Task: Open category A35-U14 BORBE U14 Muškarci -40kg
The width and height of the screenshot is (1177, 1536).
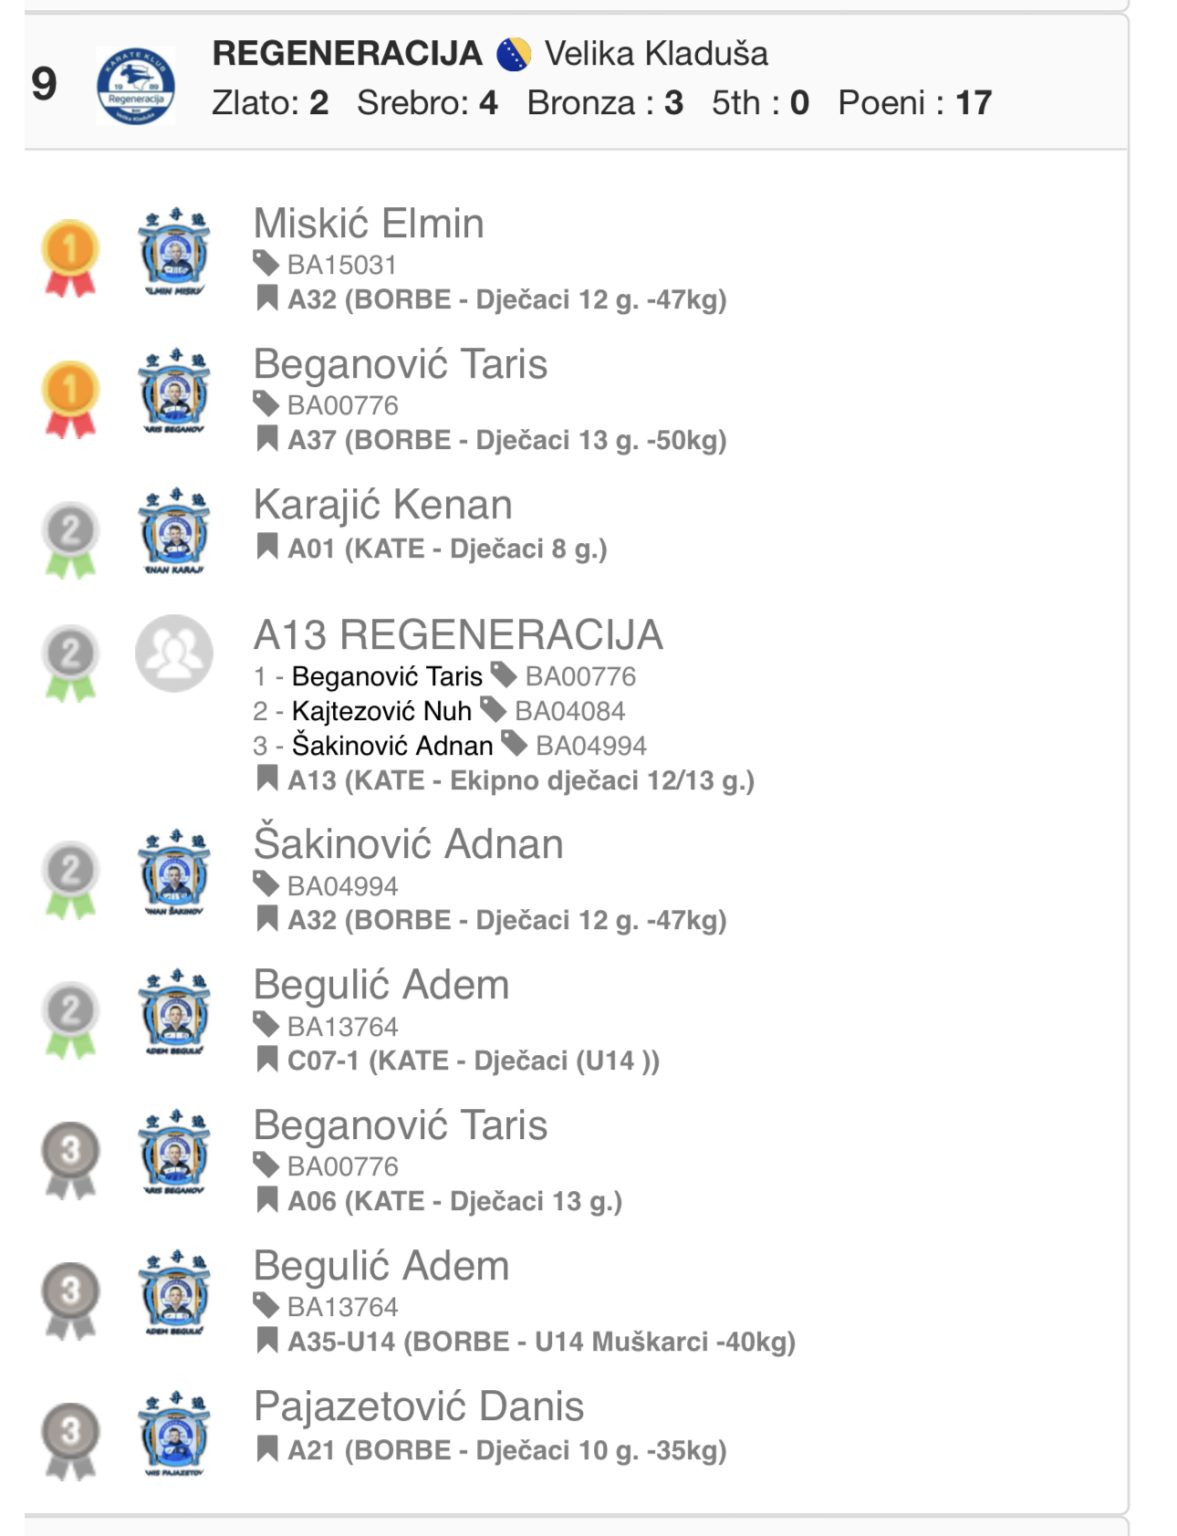Action: tap(542, 1341)
